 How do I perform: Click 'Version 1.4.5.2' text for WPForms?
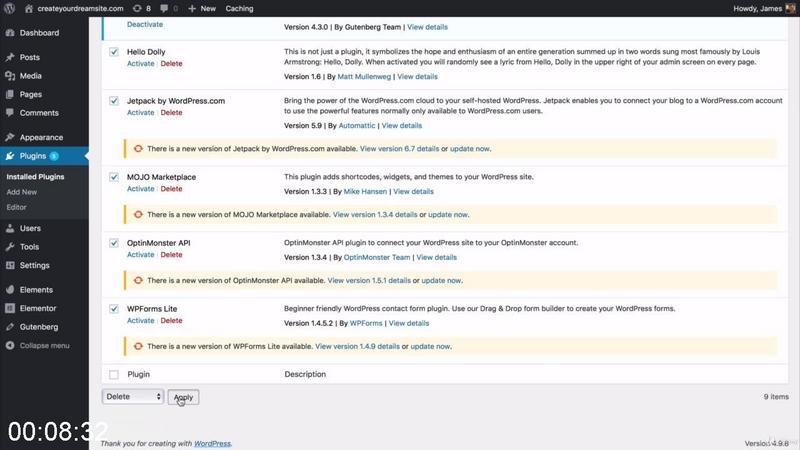click(x=308, y=323)
